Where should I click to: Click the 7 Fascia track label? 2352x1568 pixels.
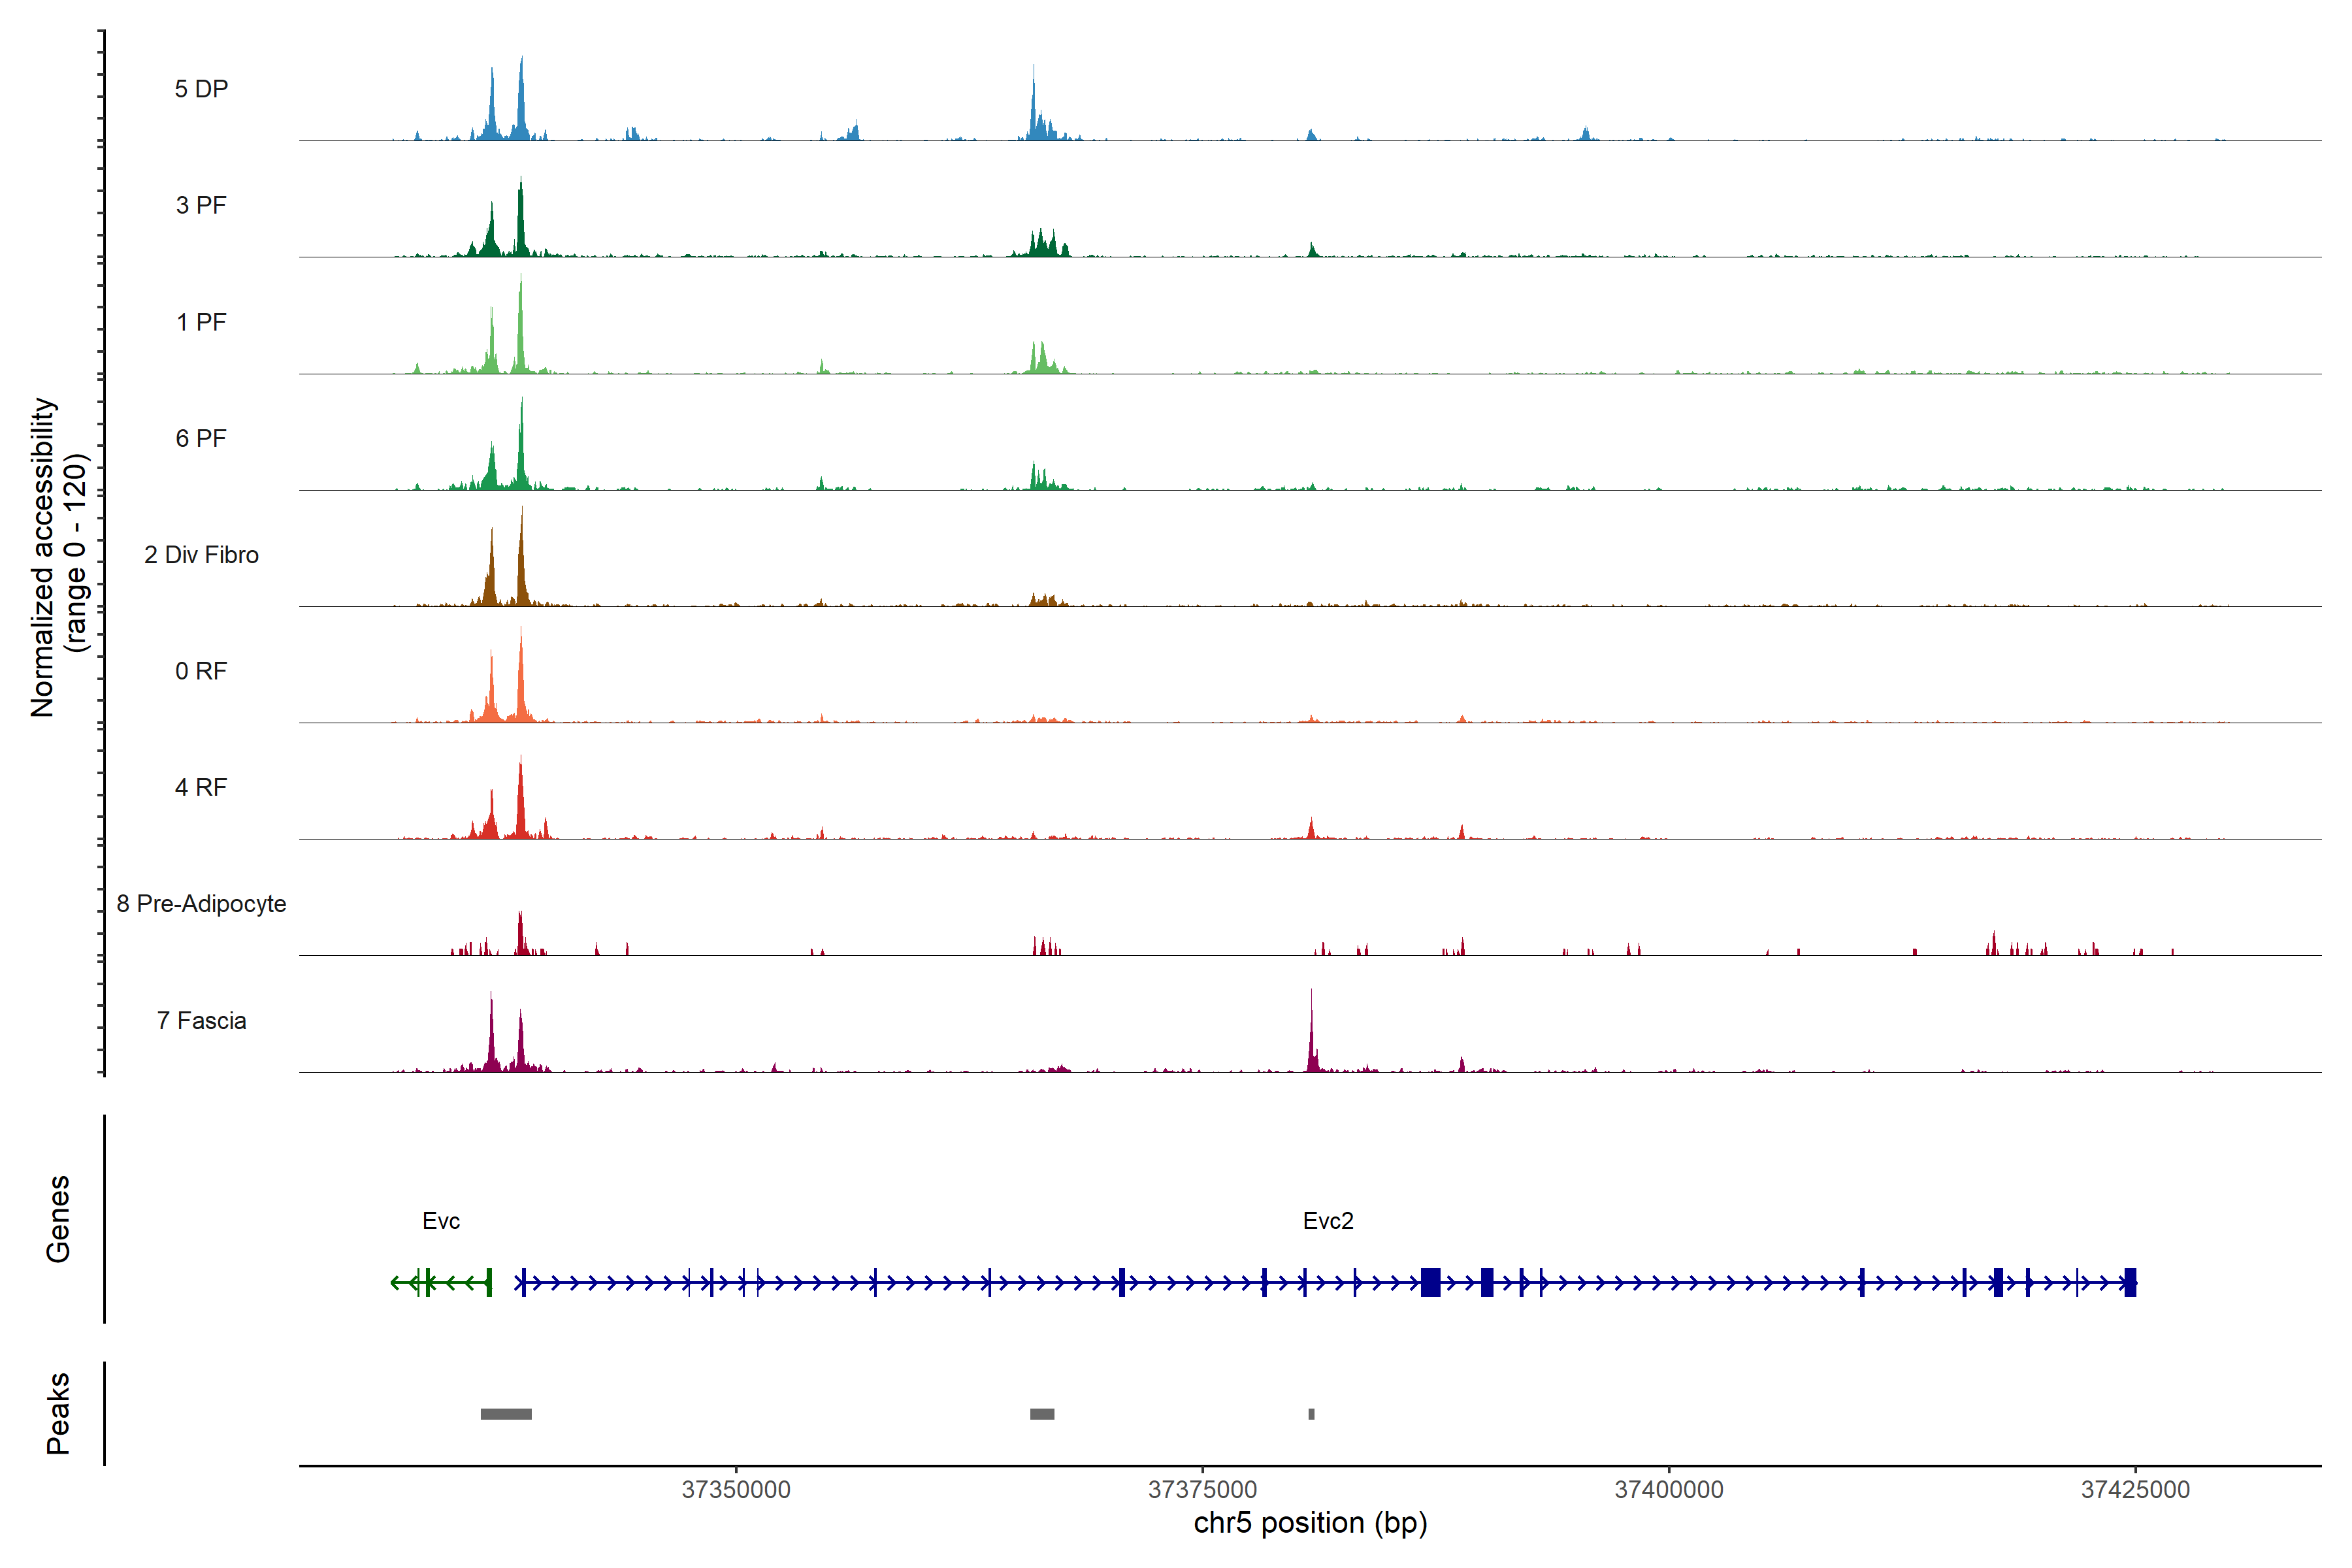201,1020
